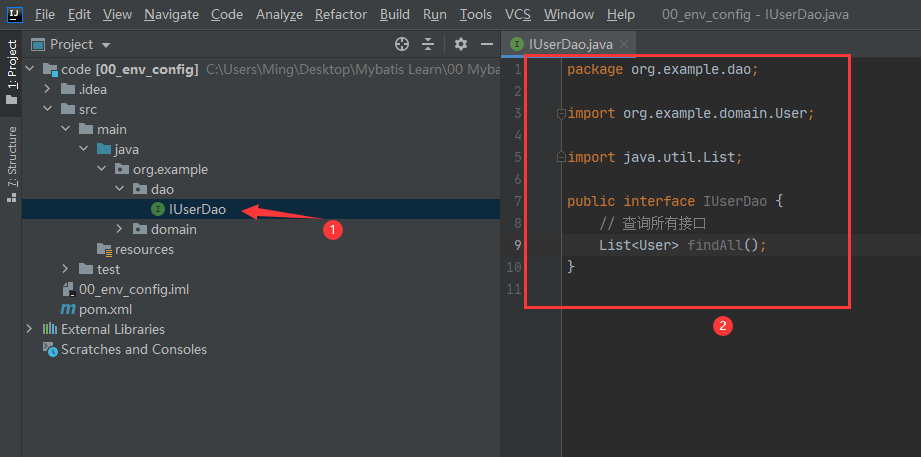Open the View menu

click(x=117, y=14)
